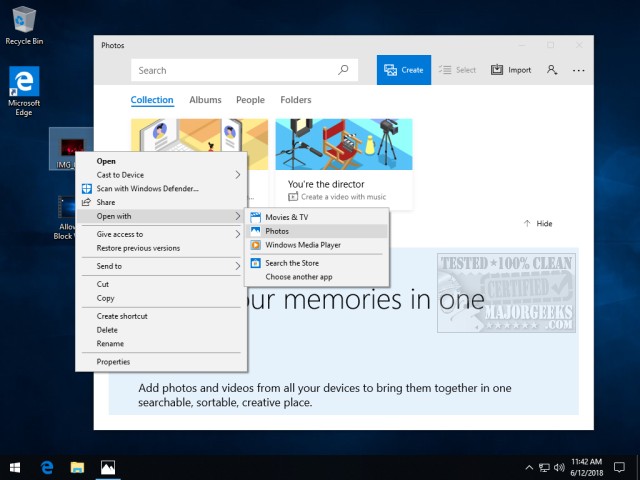
Task: Open the Action Center notification icon
Action: (620, 467)
